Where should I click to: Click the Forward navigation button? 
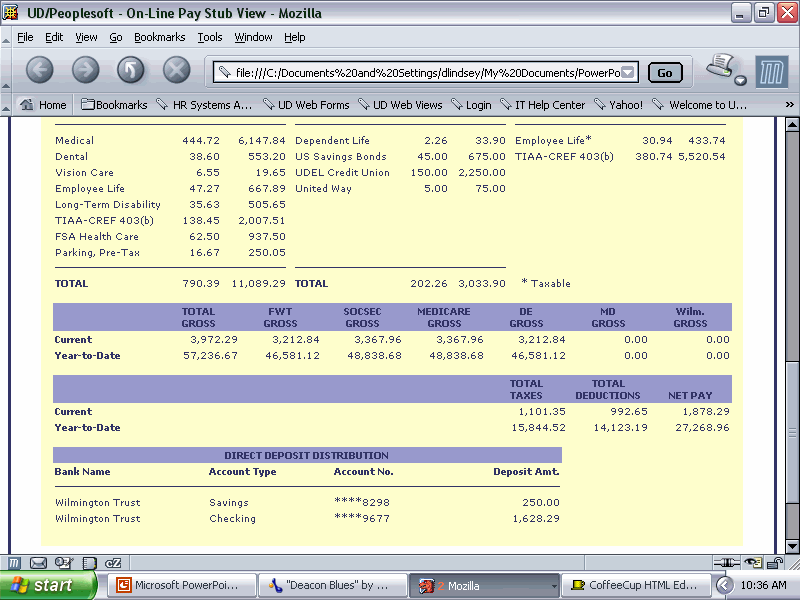85,69
